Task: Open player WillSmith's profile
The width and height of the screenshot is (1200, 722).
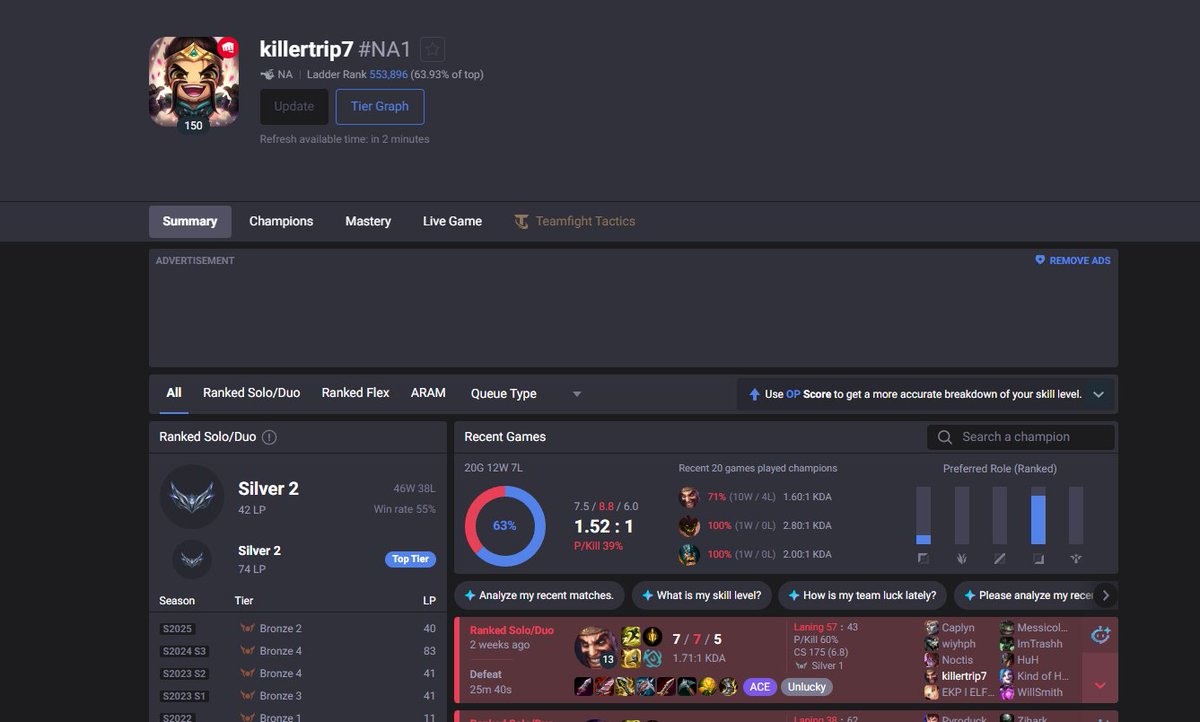Action: (x=1040, y=692)
